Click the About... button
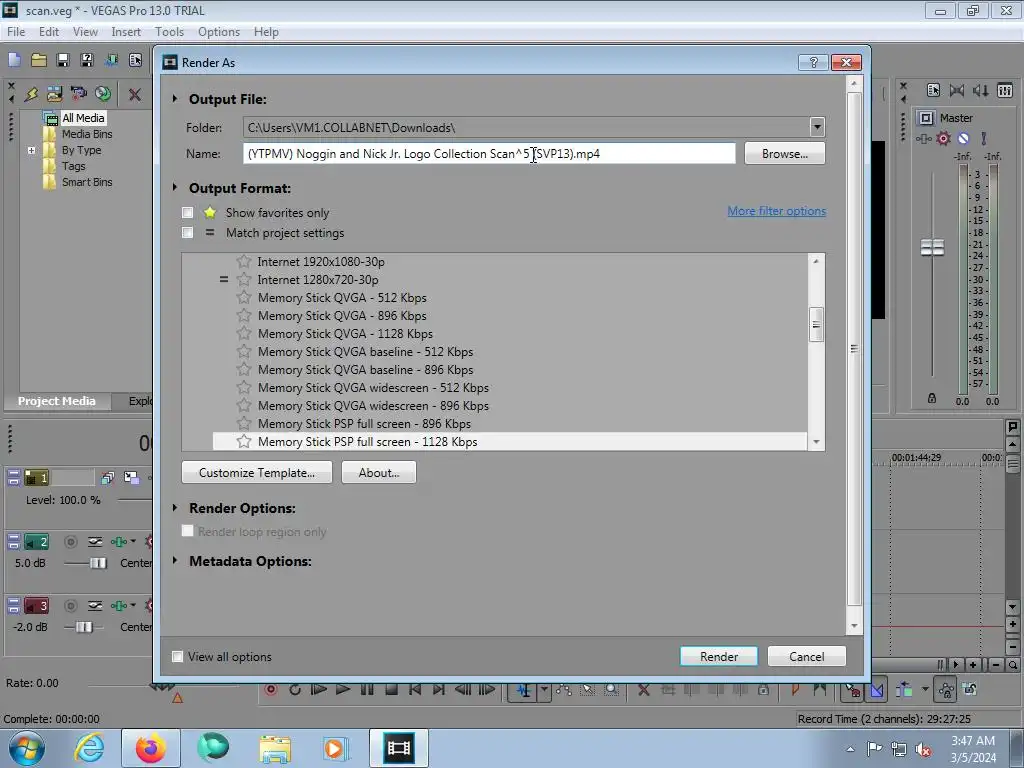 pos(379,473)
